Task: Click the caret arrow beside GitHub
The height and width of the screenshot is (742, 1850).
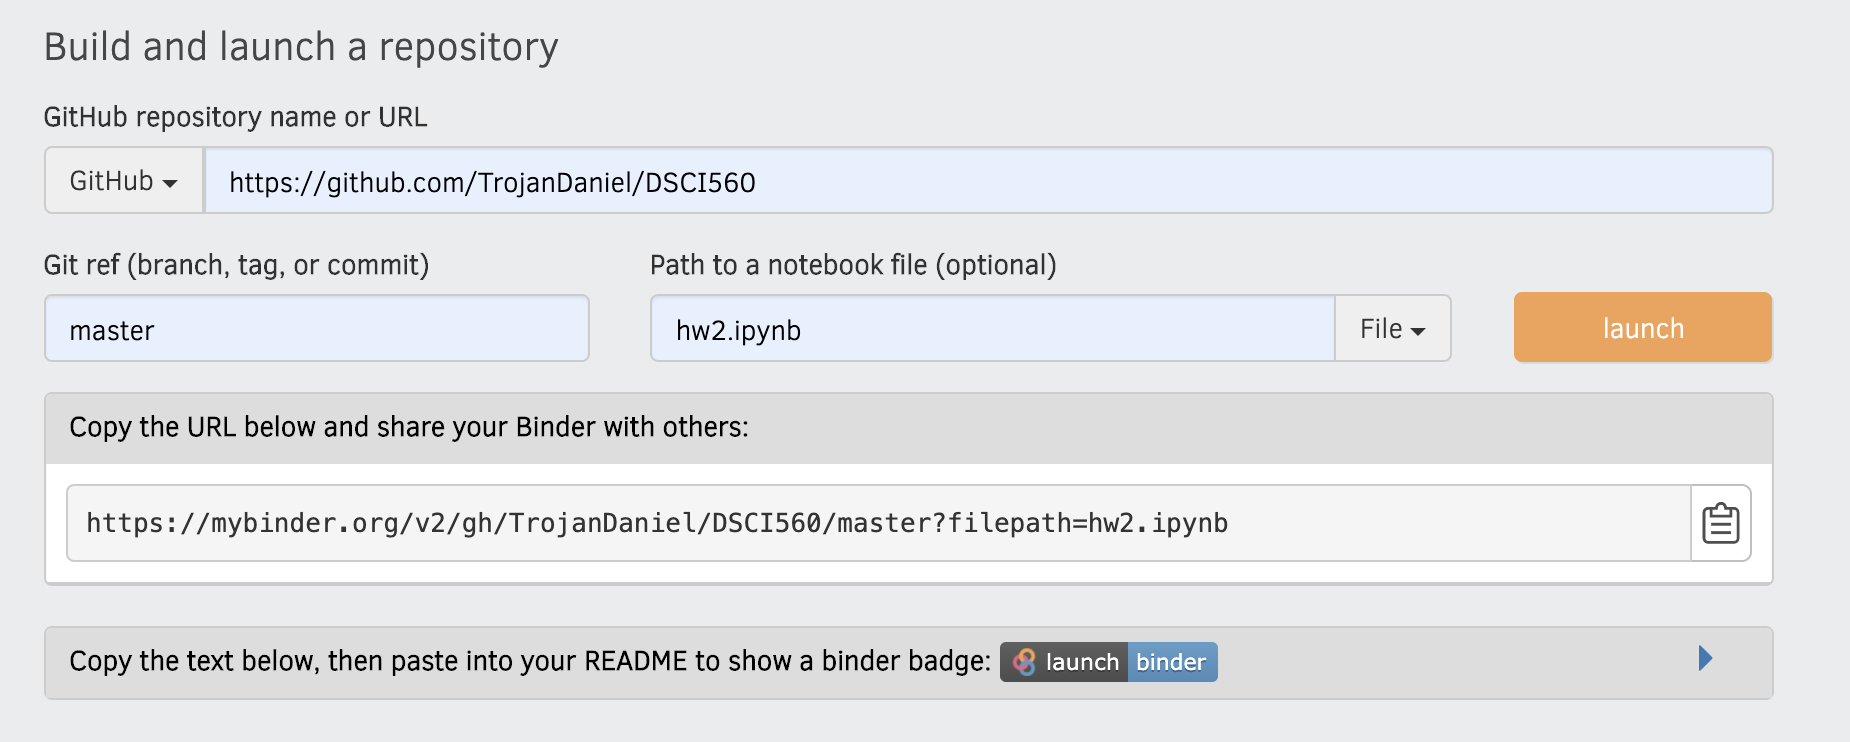Action: [170, 184]
